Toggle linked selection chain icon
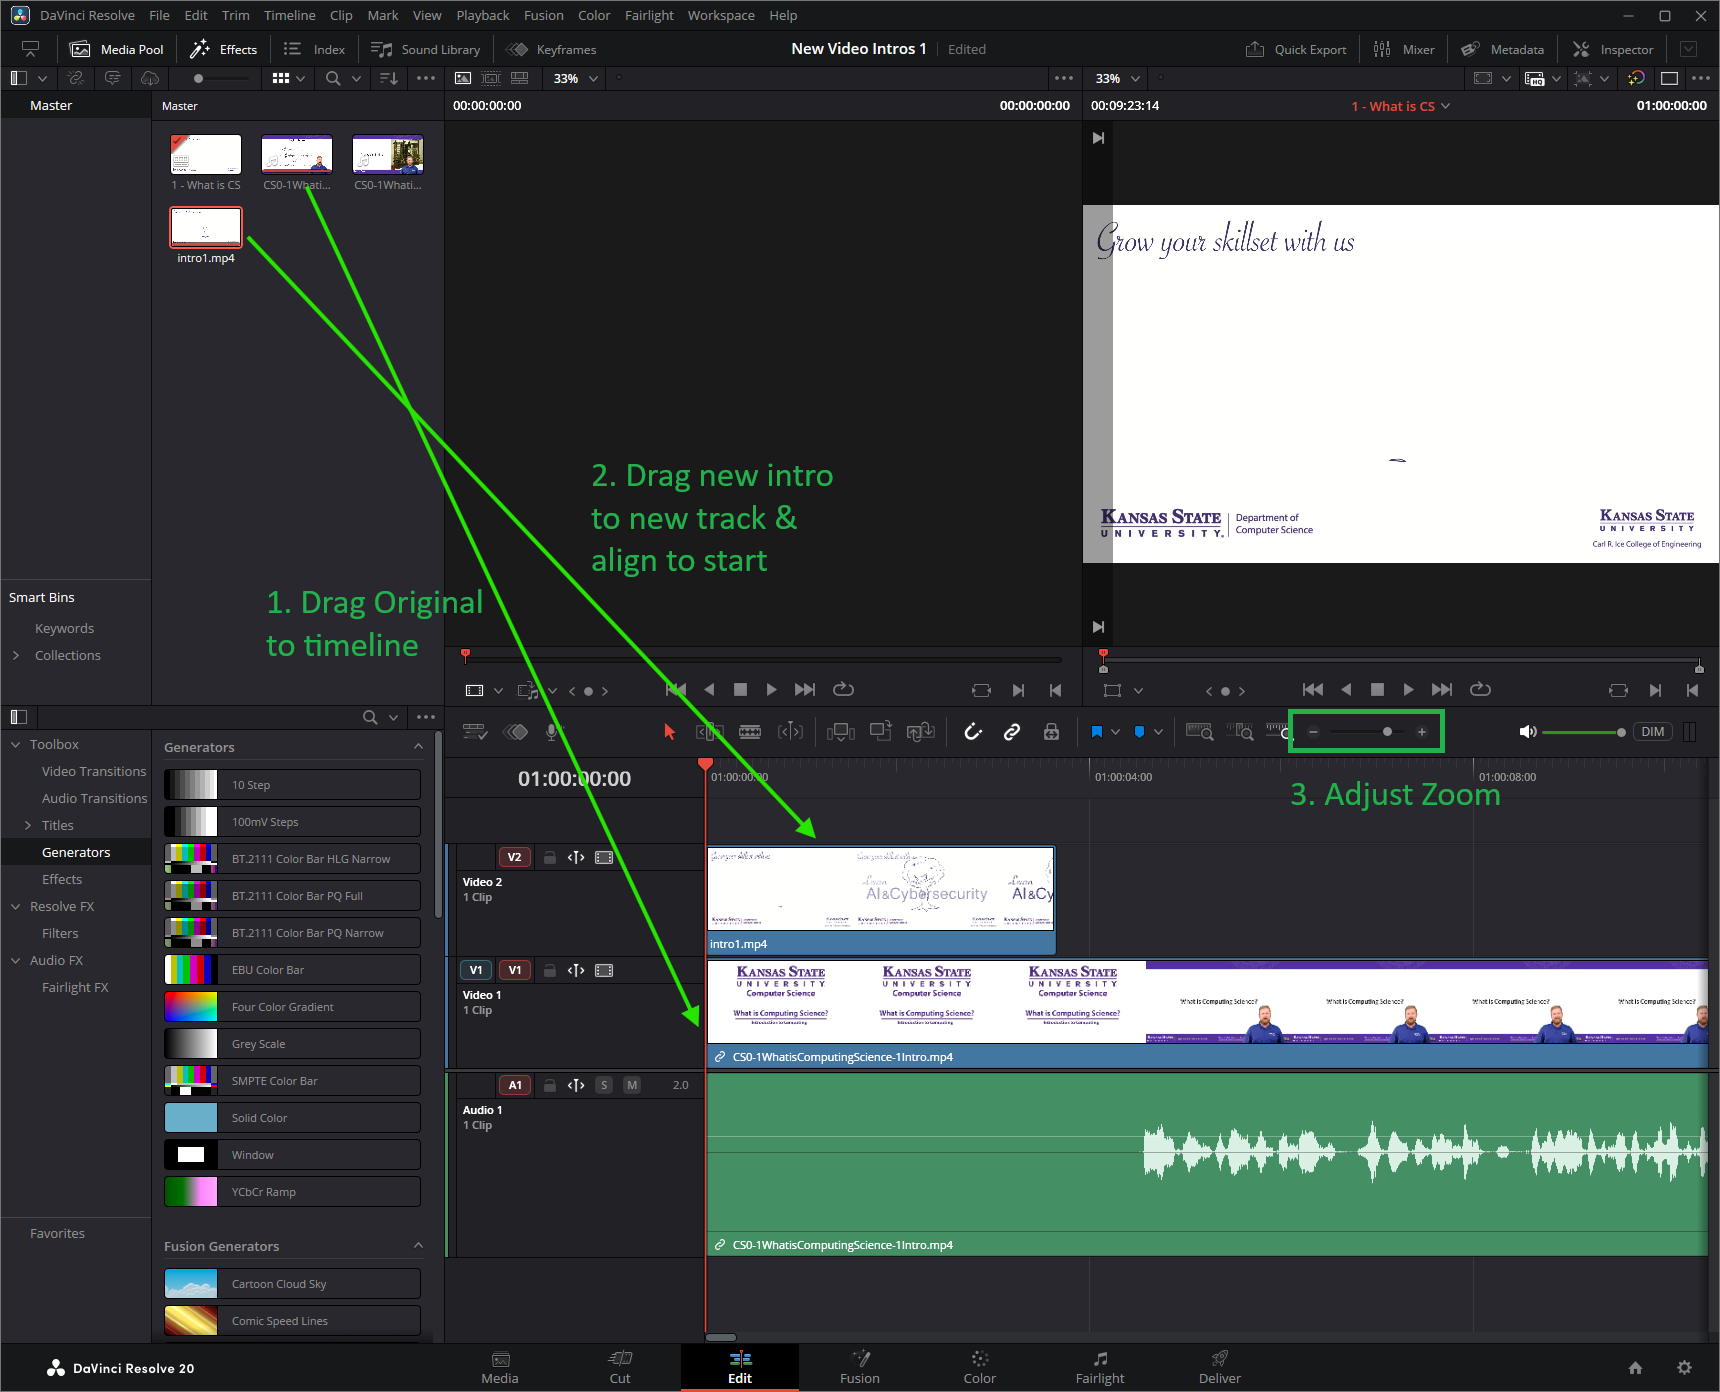The image size is (1720, 1392). click(1012, 732)
